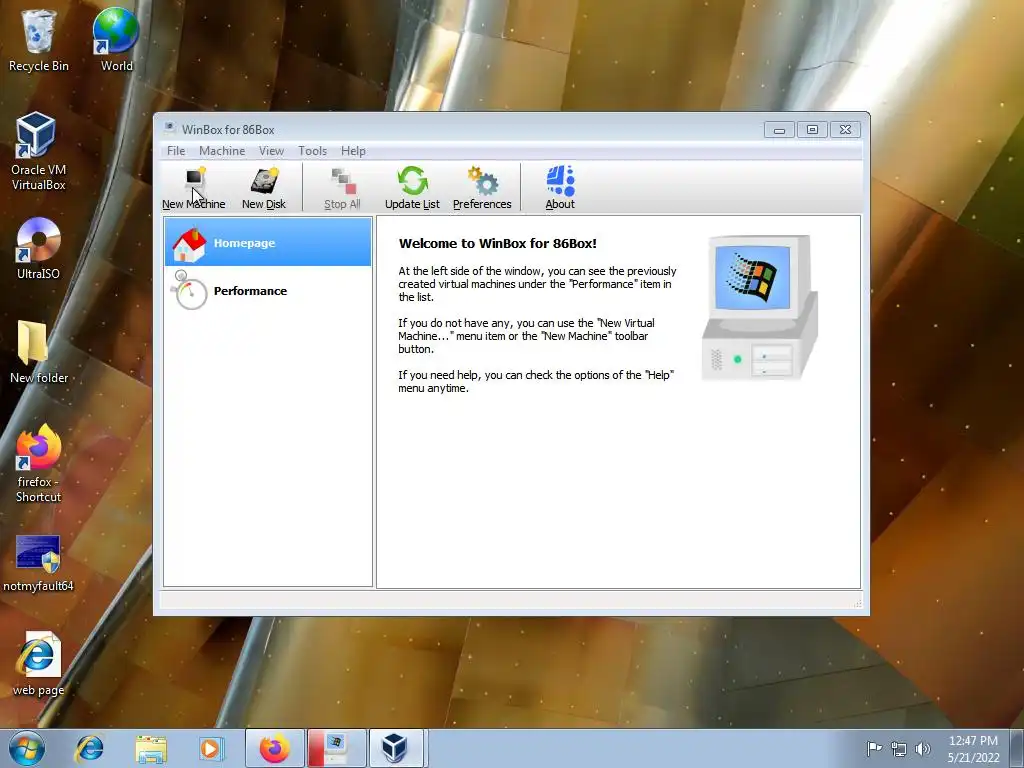Click the Action Center flag tray icon
Image resolution: width=1024 pixels, height=768 pixels.
[874, 748]
